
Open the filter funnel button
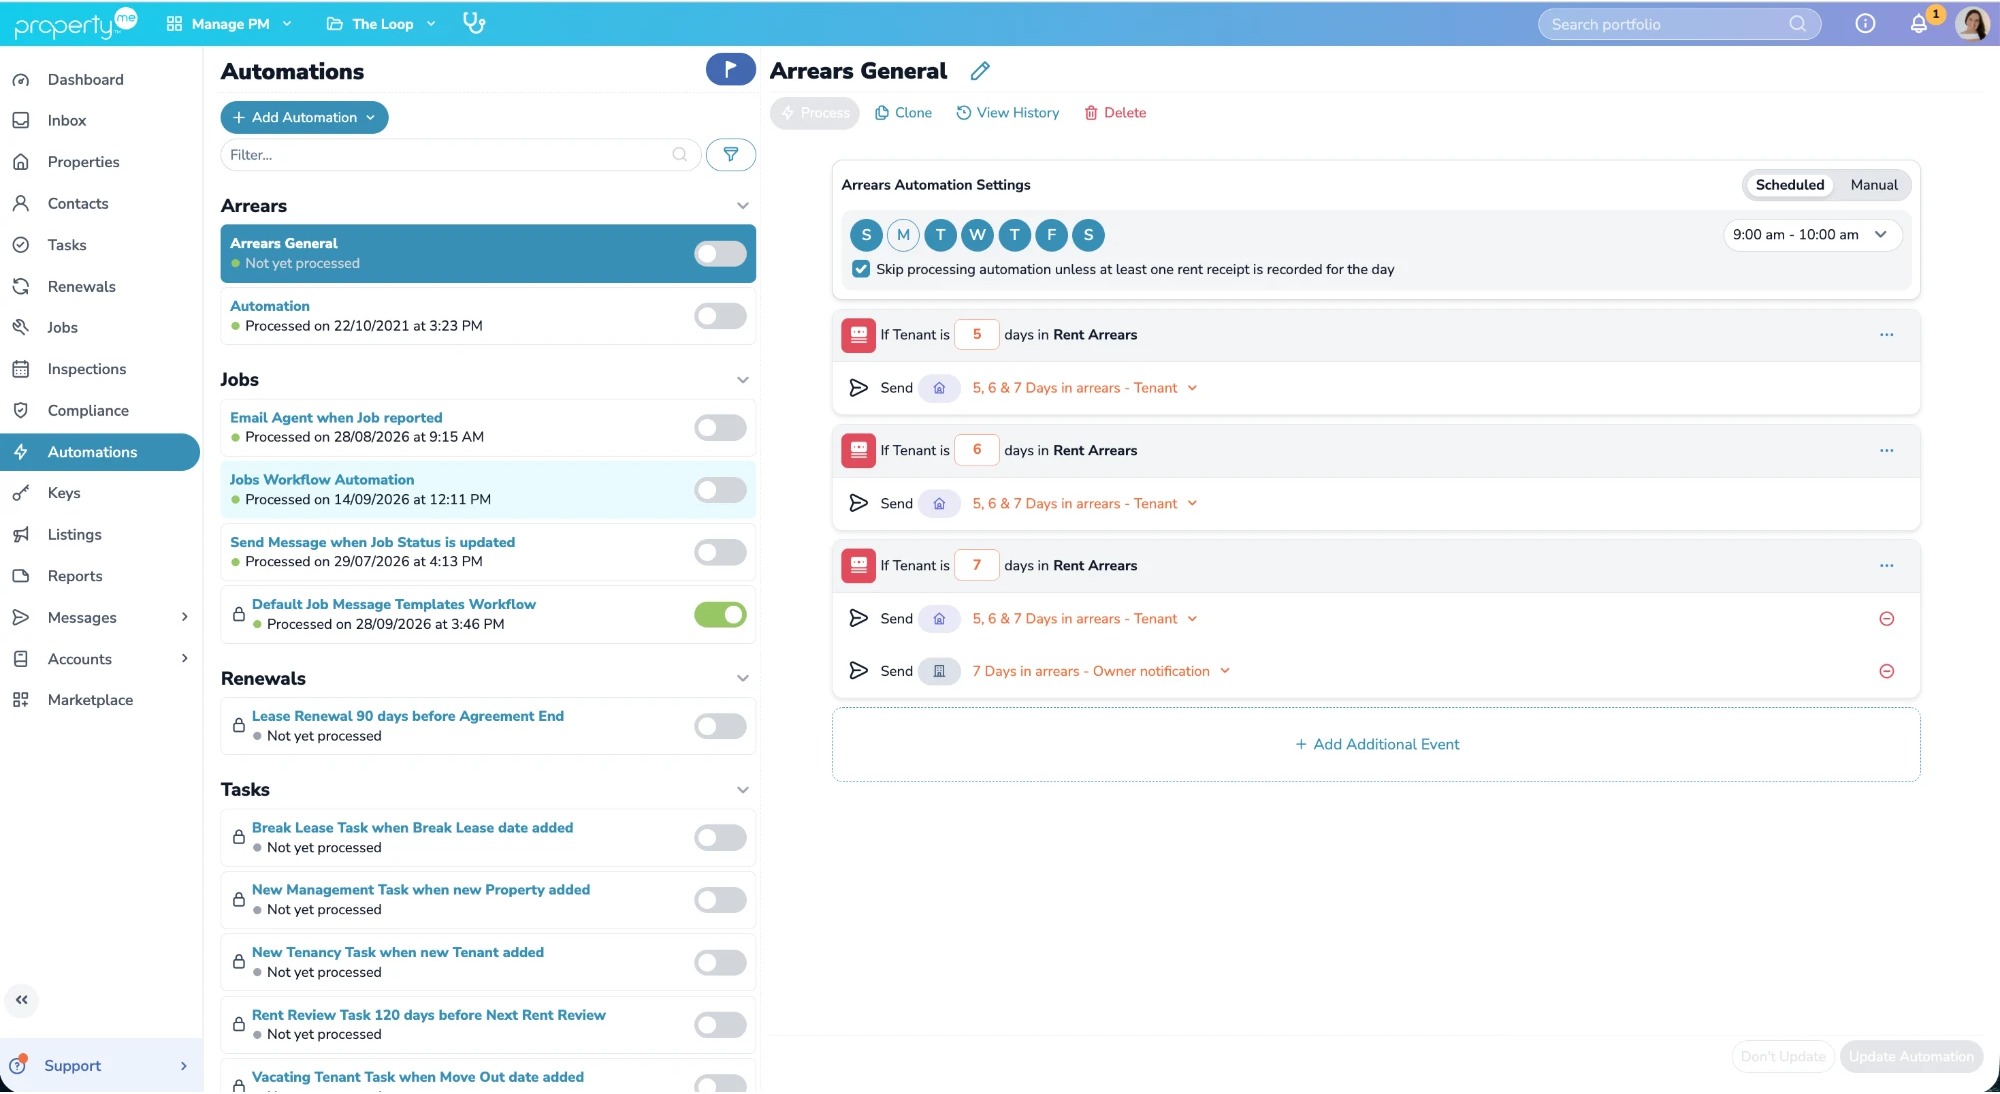tap(731, 154)
